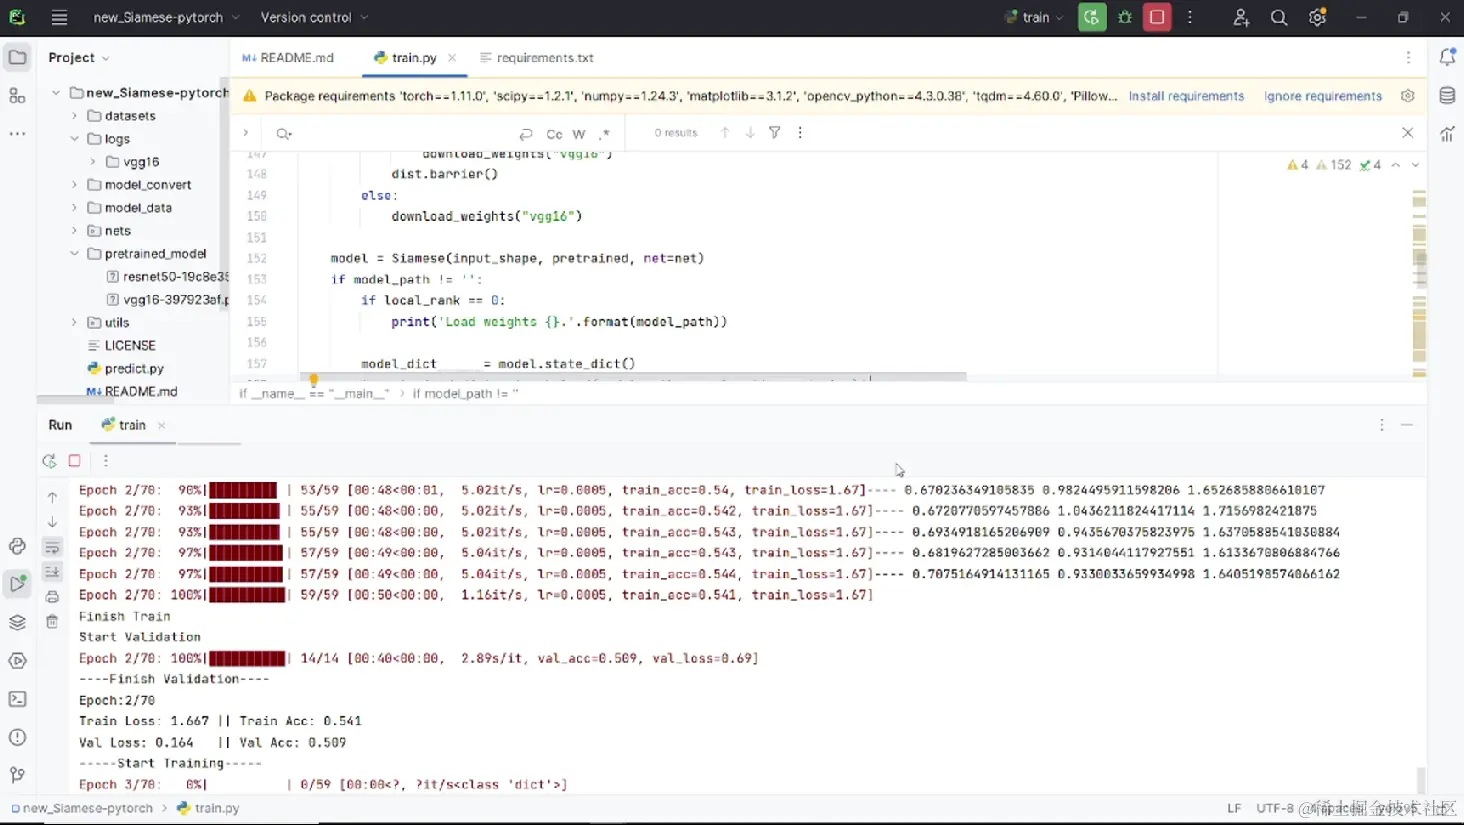1464x825 pixels.
Task: Open the Version control dropdown
Action: 314,17
